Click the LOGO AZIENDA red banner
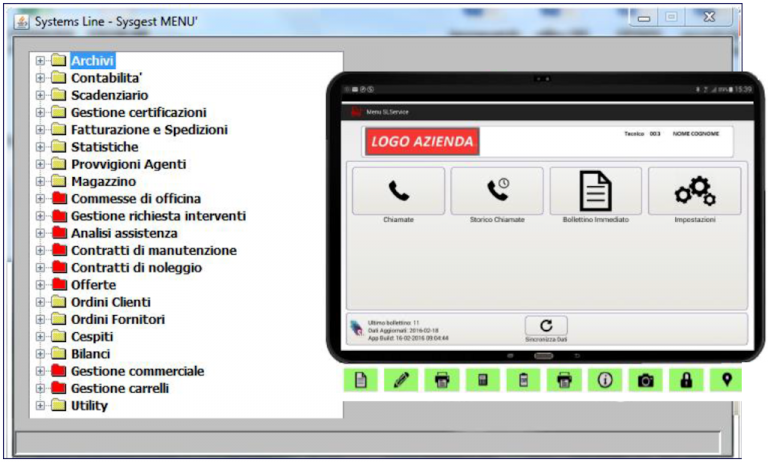Screen dimensions: 768x462 coord(422,142)
